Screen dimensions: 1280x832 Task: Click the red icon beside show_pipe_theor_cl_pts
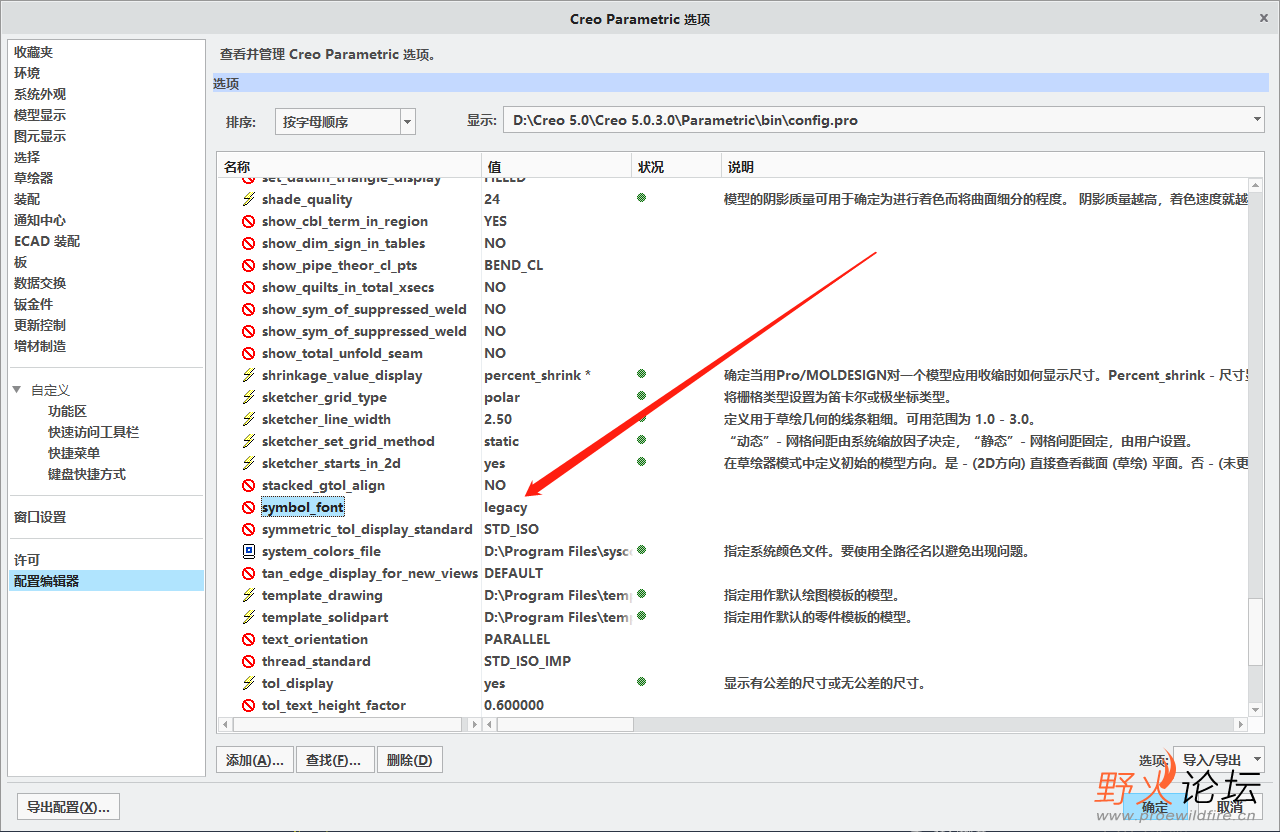(x=249, y=265)
